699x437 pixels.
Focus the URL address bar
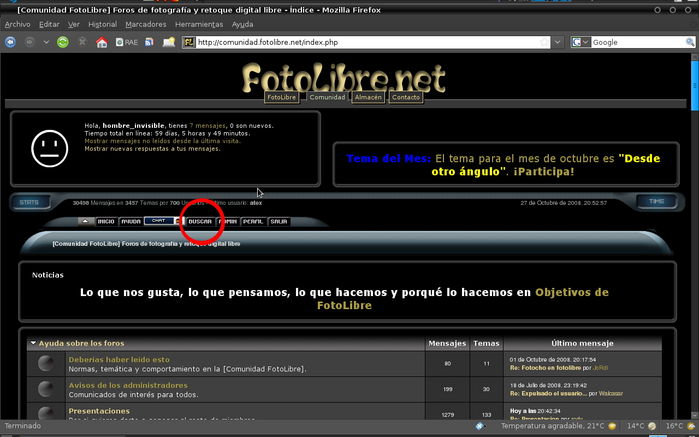click(x=367, y=42)
